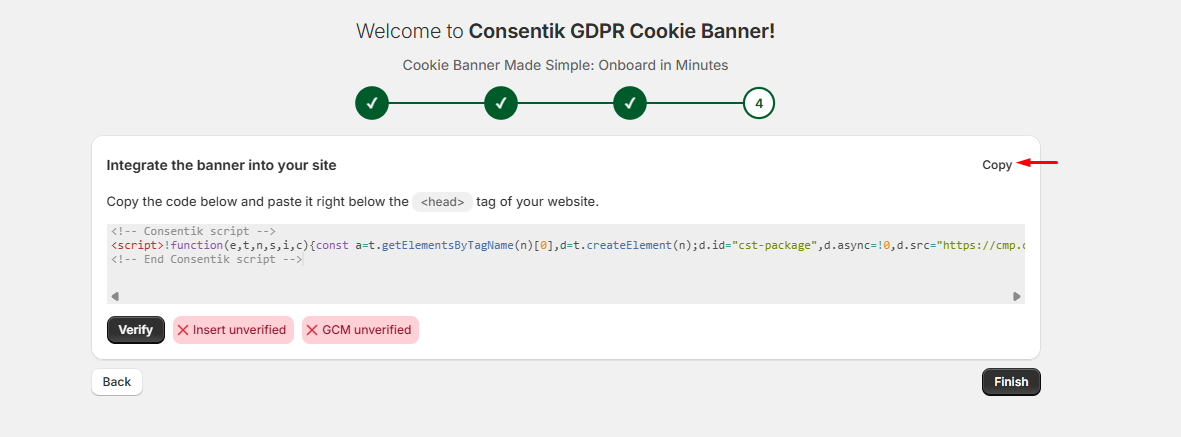Click the <head> tag chip
The height and width of the screenshot is (437, 1181).
coord(442,202)
